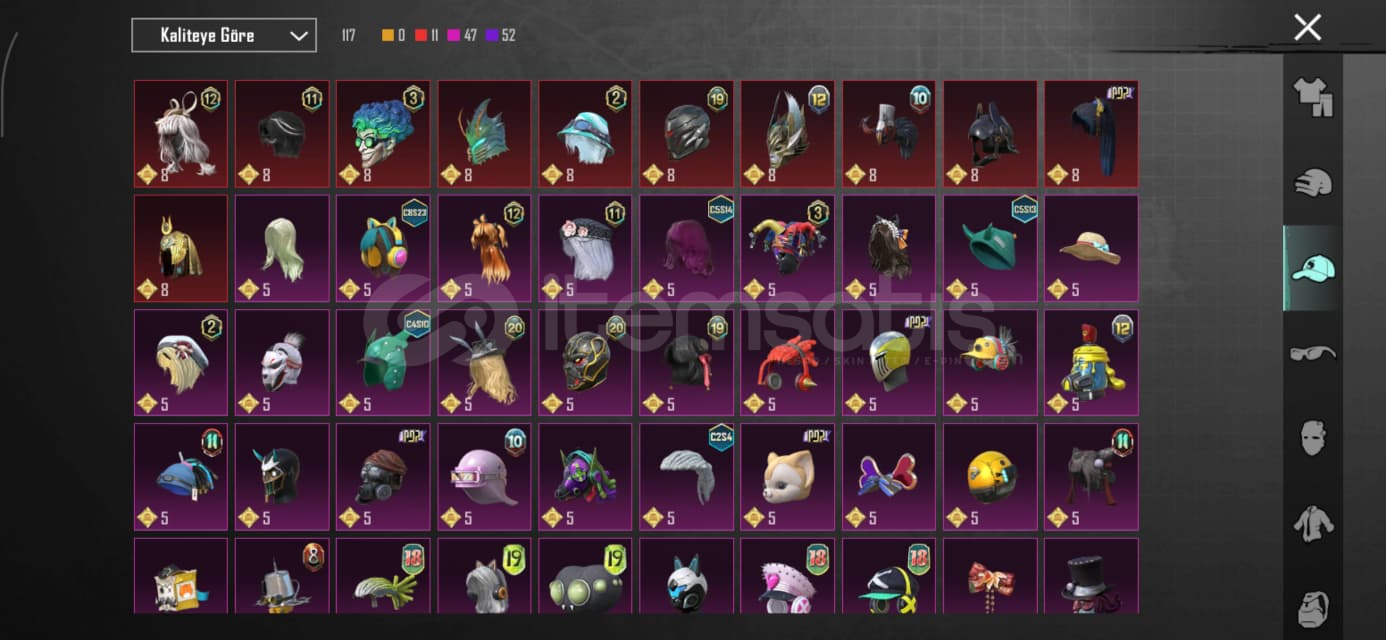Screen dimensions: 1386x640
Task: Select the gloves category icon
Action: 1313,183
